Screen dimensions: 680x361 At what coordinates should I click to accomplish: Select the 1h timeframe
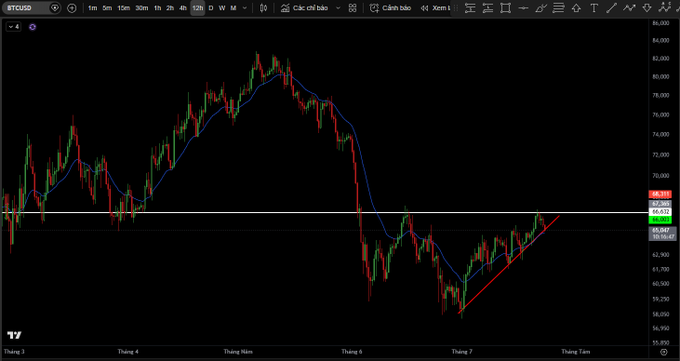(x=157, y=8)
